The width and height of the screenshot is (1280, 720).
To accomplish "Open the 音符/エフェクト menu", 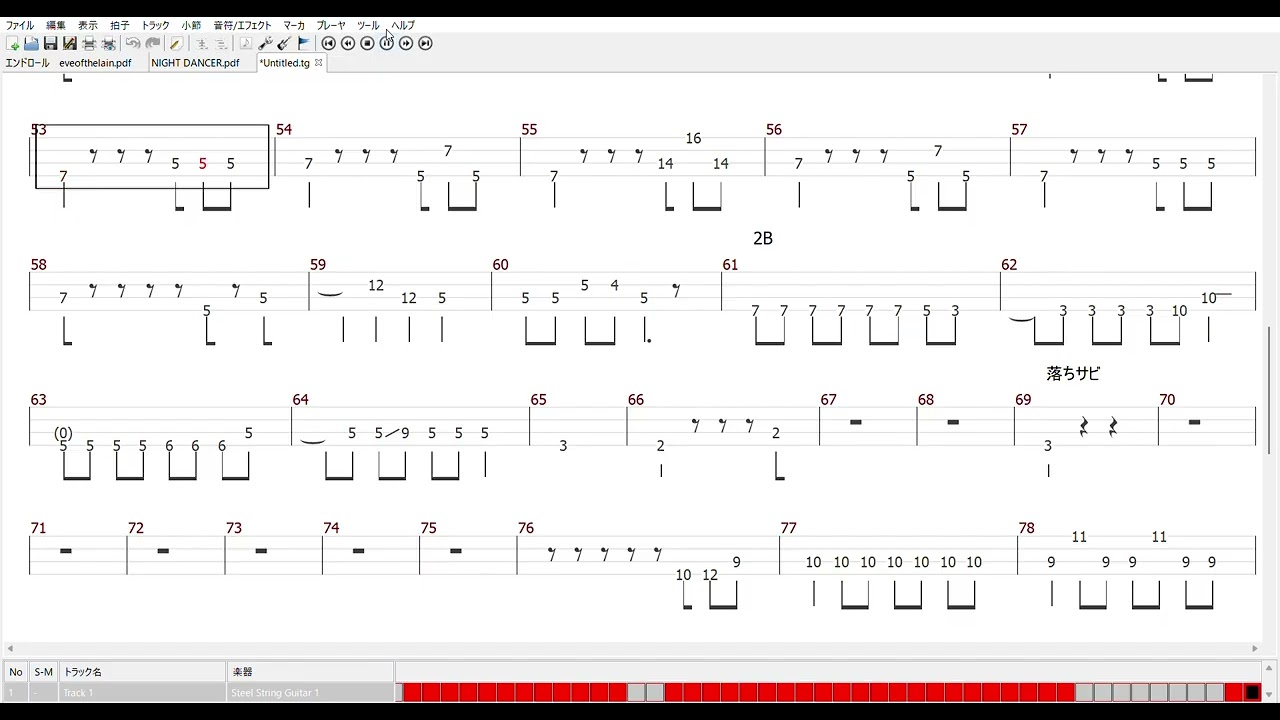I will 242,25.
